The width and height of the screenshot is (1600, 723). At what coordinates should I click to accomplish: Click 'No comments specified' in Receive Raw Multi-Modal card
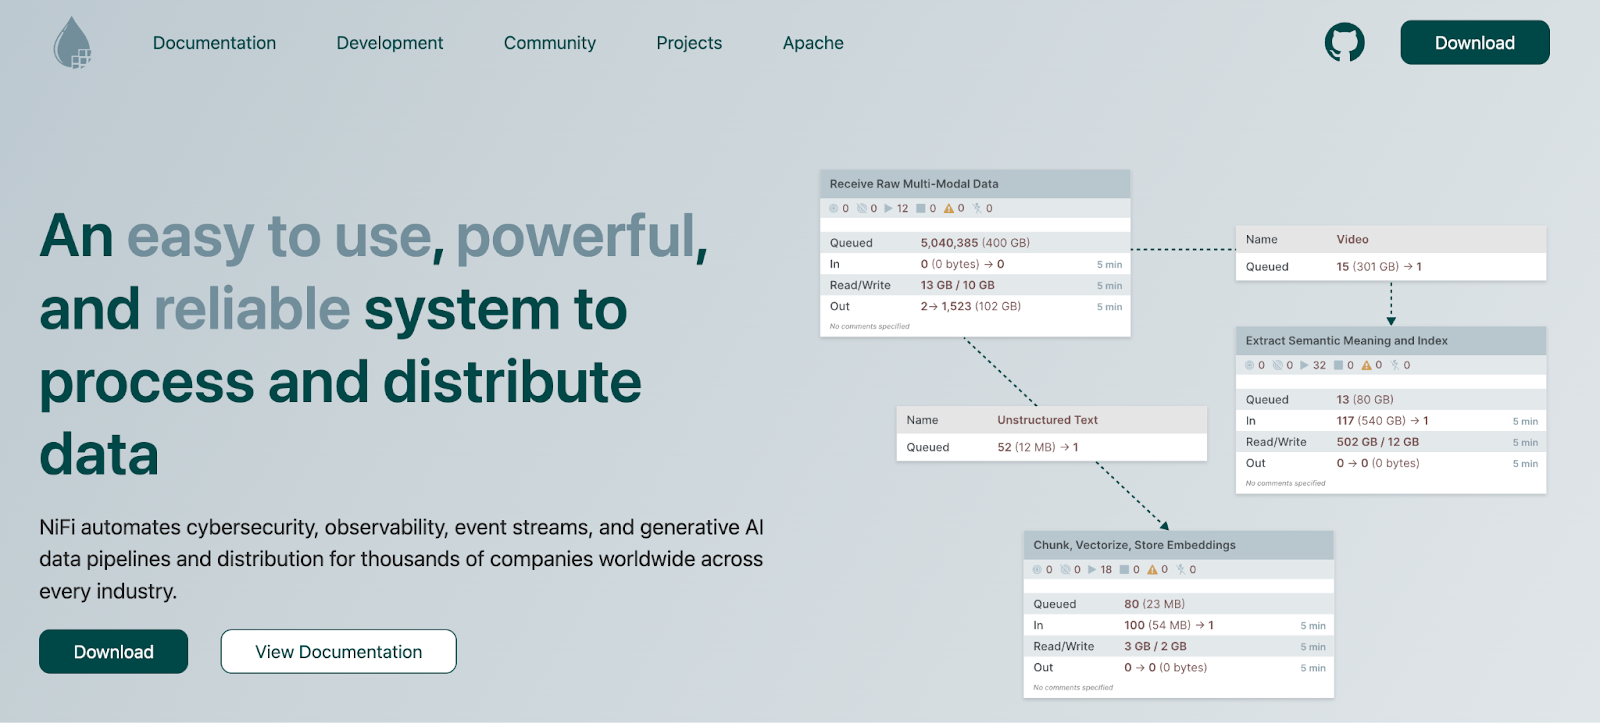click(869, 326)
